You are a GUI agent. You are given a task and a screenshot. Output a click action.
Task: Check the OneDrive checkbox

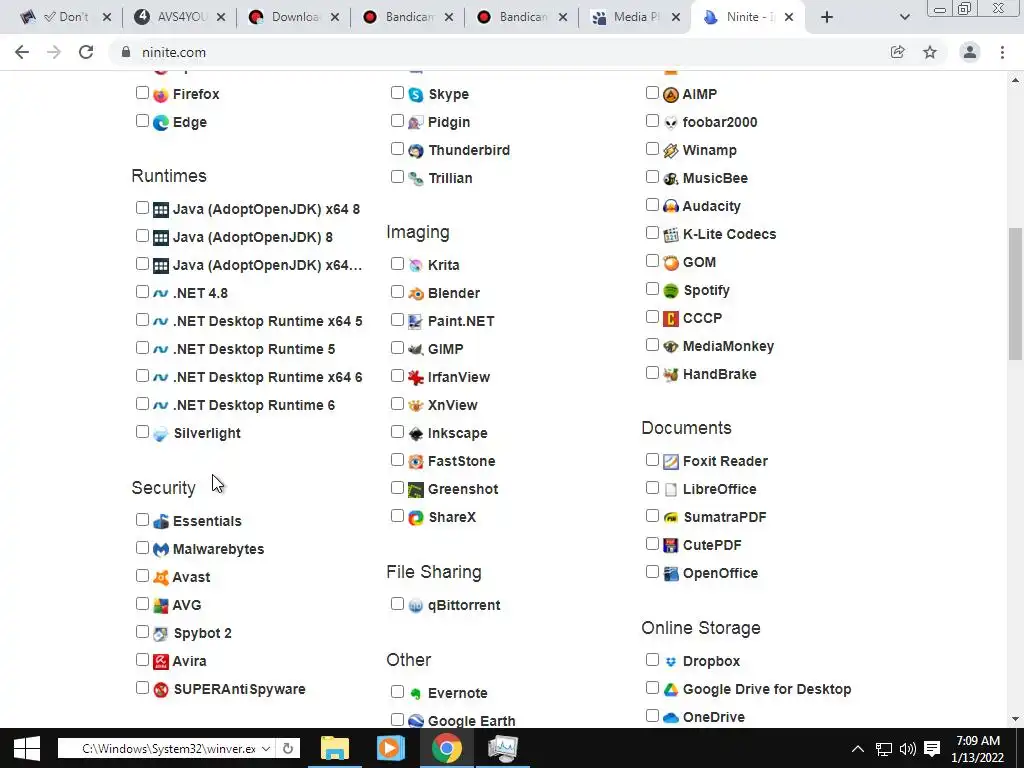pos(652,716)
